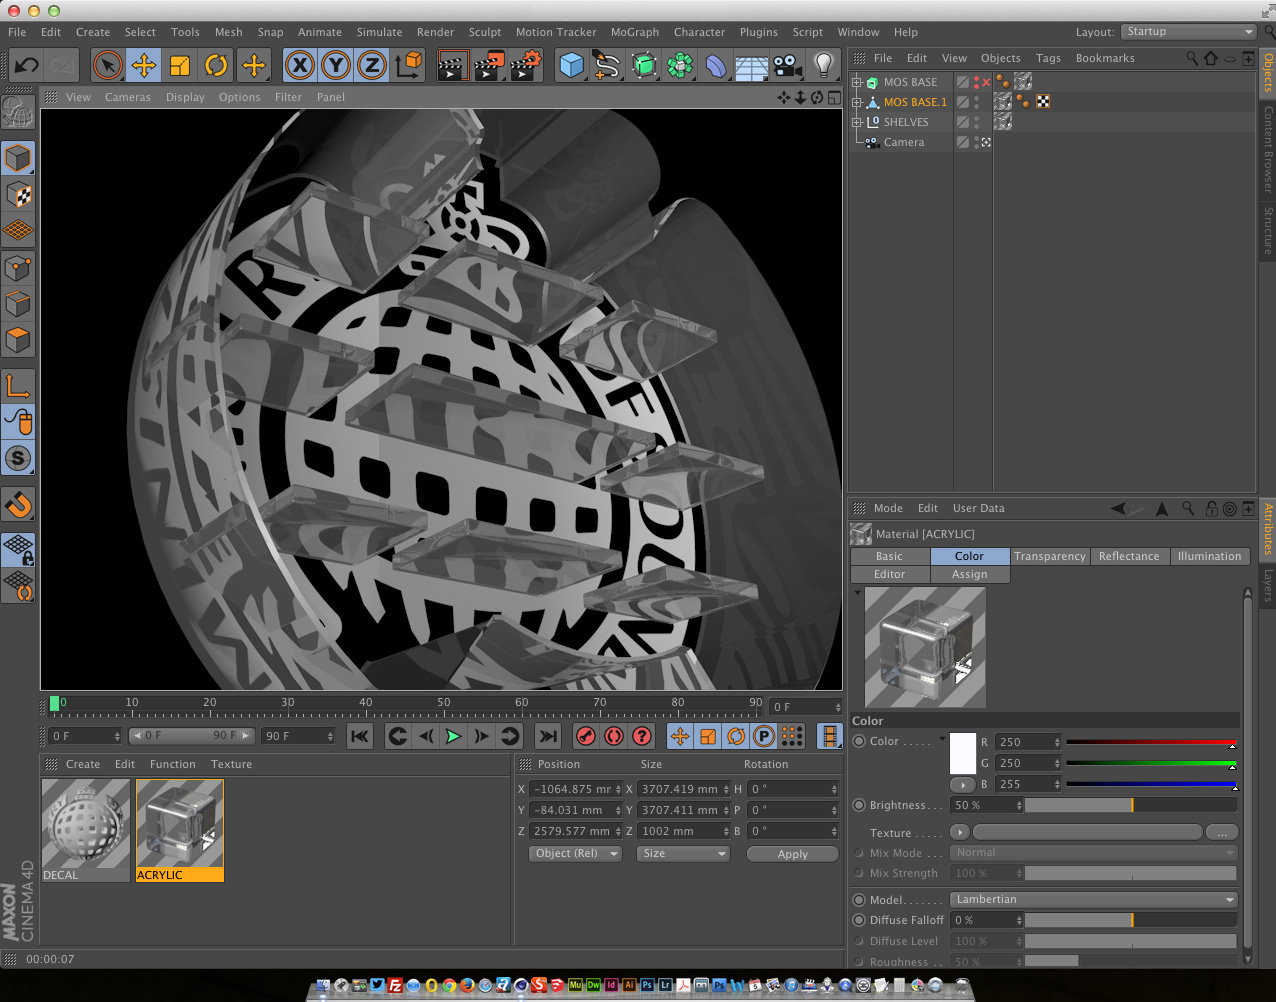The height and width of the screenshot is (1002, 1276).
Task: Activate the Rotate tool
Action: 216,66
